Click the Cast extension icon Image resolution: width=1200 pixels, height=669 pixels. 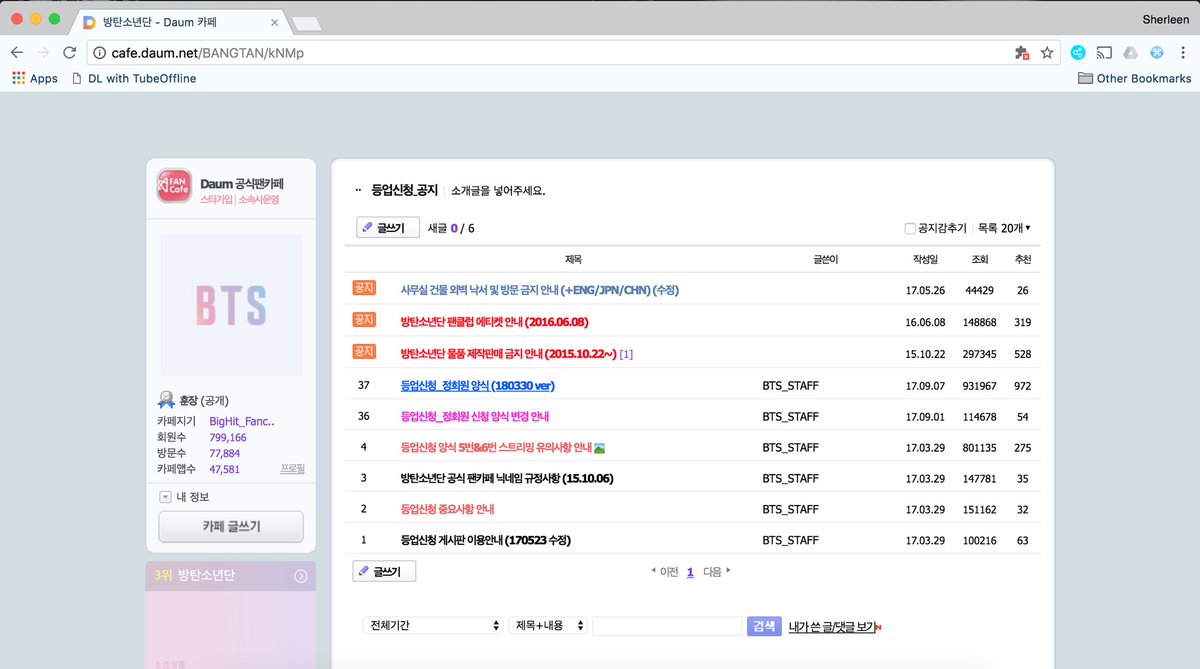pos(1104,52)
